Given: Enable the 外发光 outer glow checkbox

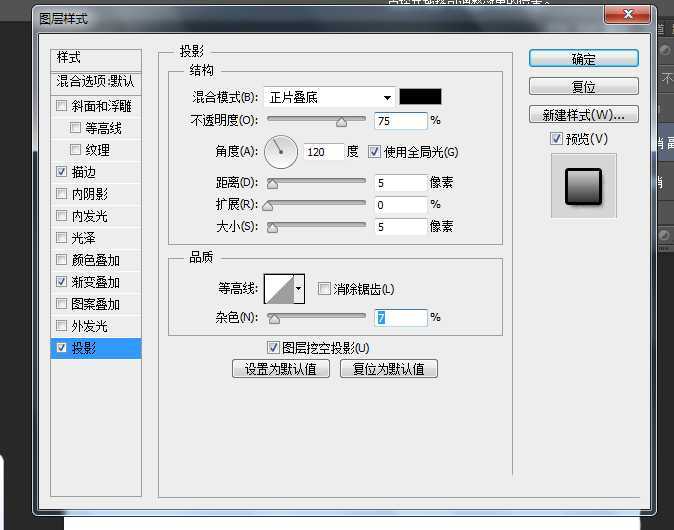Looking at the screenshot, I should click(62, 326).
